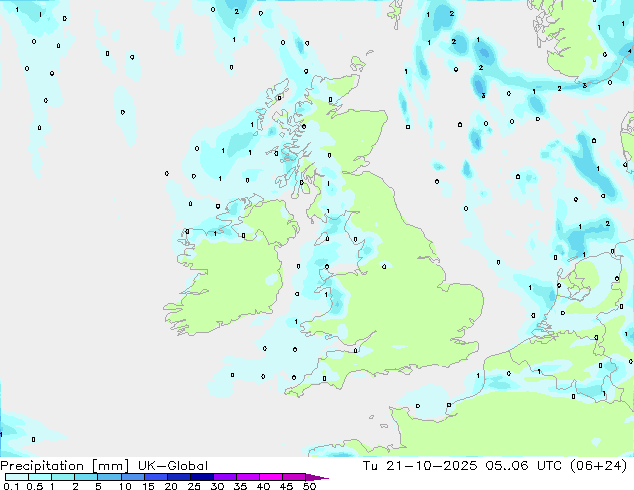Click the legend swatch between 30 and 35
The image size is (634, 490).
(x=225, y=477)
